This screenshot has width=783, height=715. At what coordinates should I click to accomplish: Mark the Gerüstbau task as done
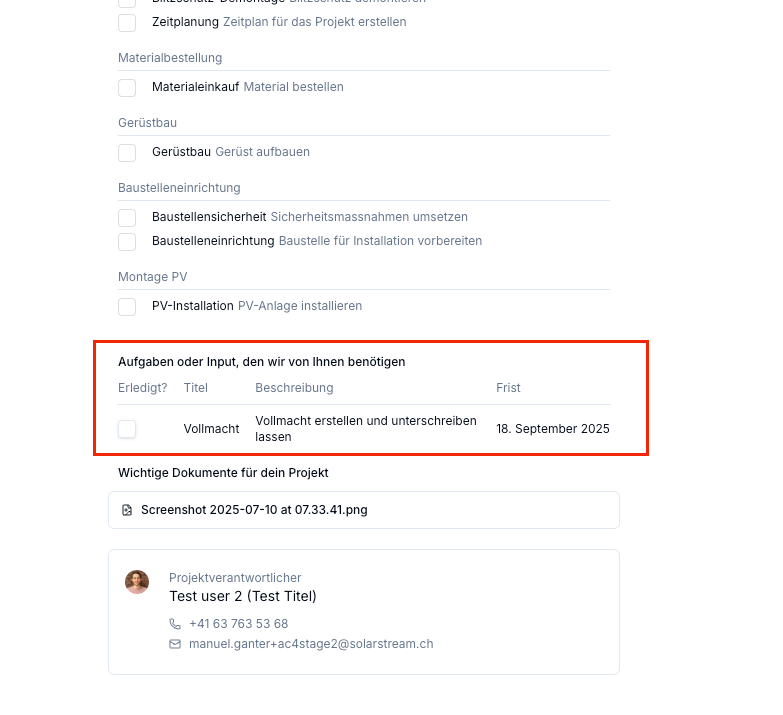click(x=127, y=152)
